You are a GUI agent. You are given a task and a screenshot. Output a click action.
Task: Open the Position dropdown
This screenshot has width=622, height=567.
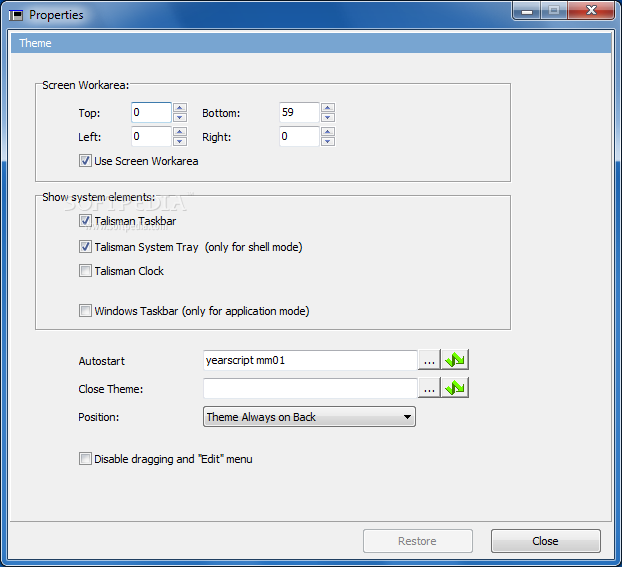click(x=309, y=417)
